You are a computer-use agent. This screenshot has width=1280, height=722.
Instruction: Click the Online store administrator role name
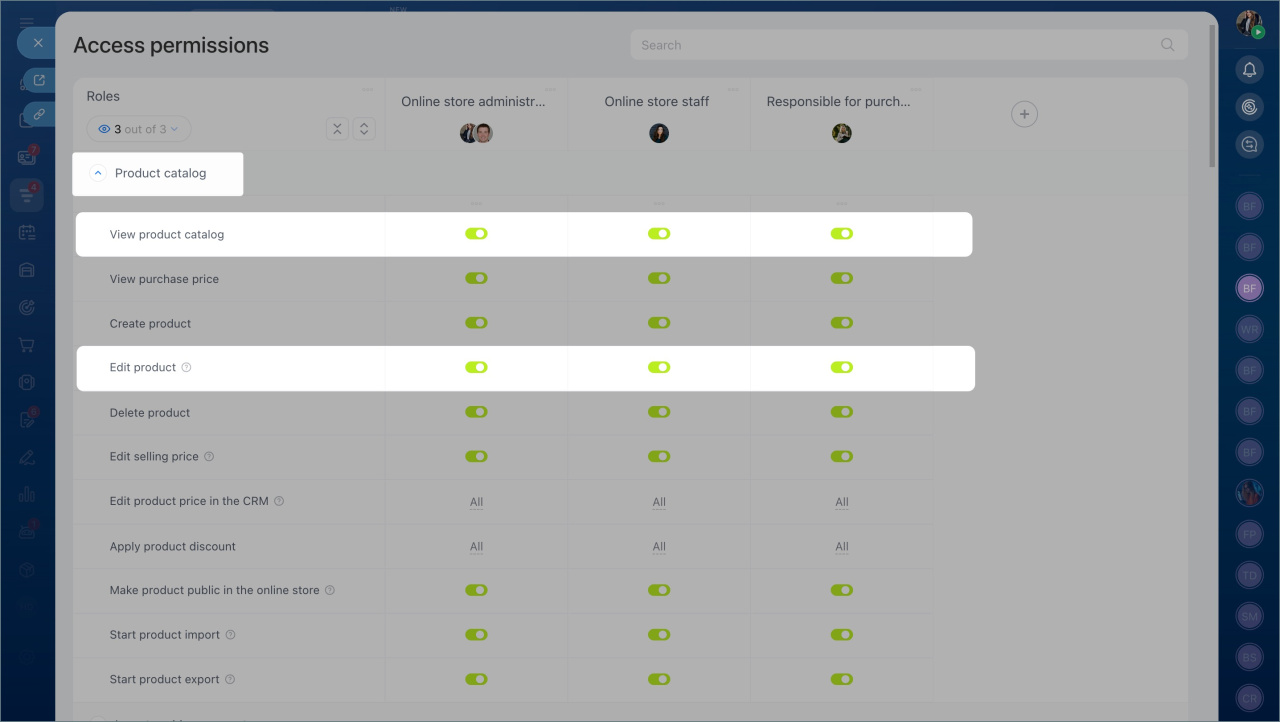tap(473, 102)
